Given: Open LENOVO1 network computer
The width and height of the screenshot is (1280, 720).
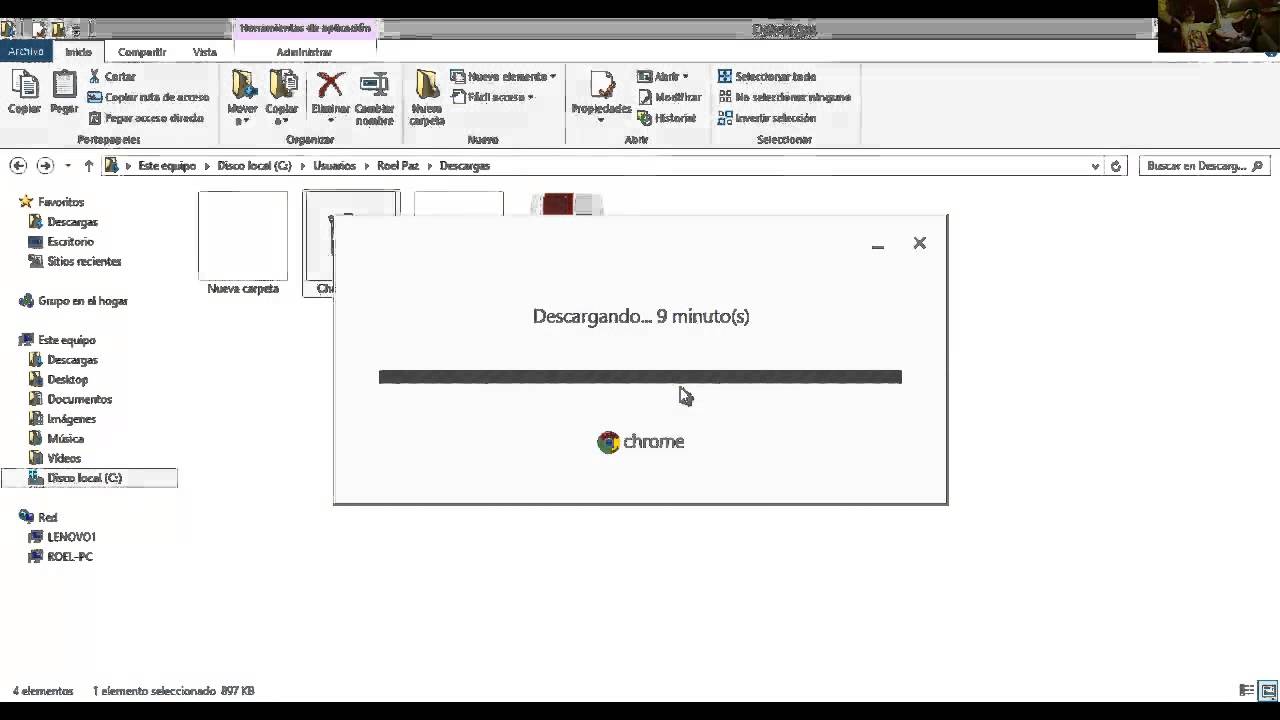Looking at the screenshot, I should (x=71, y=537).
